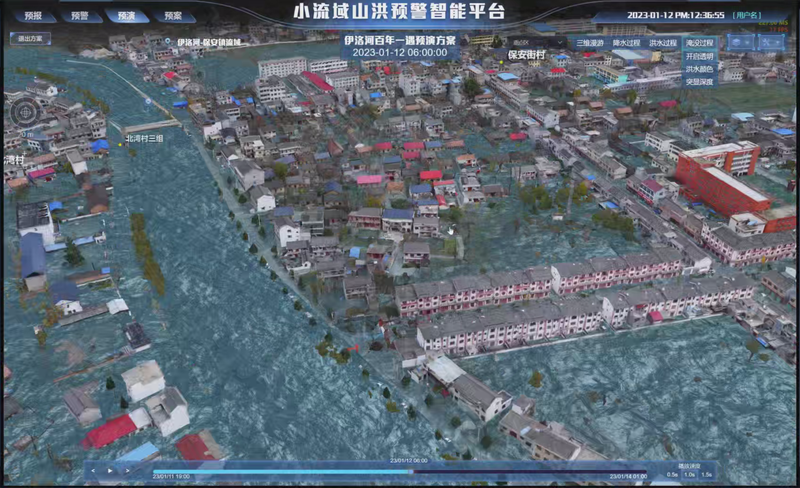Click the timeline progress slider handle
The image size is (800, 488).
410,472
